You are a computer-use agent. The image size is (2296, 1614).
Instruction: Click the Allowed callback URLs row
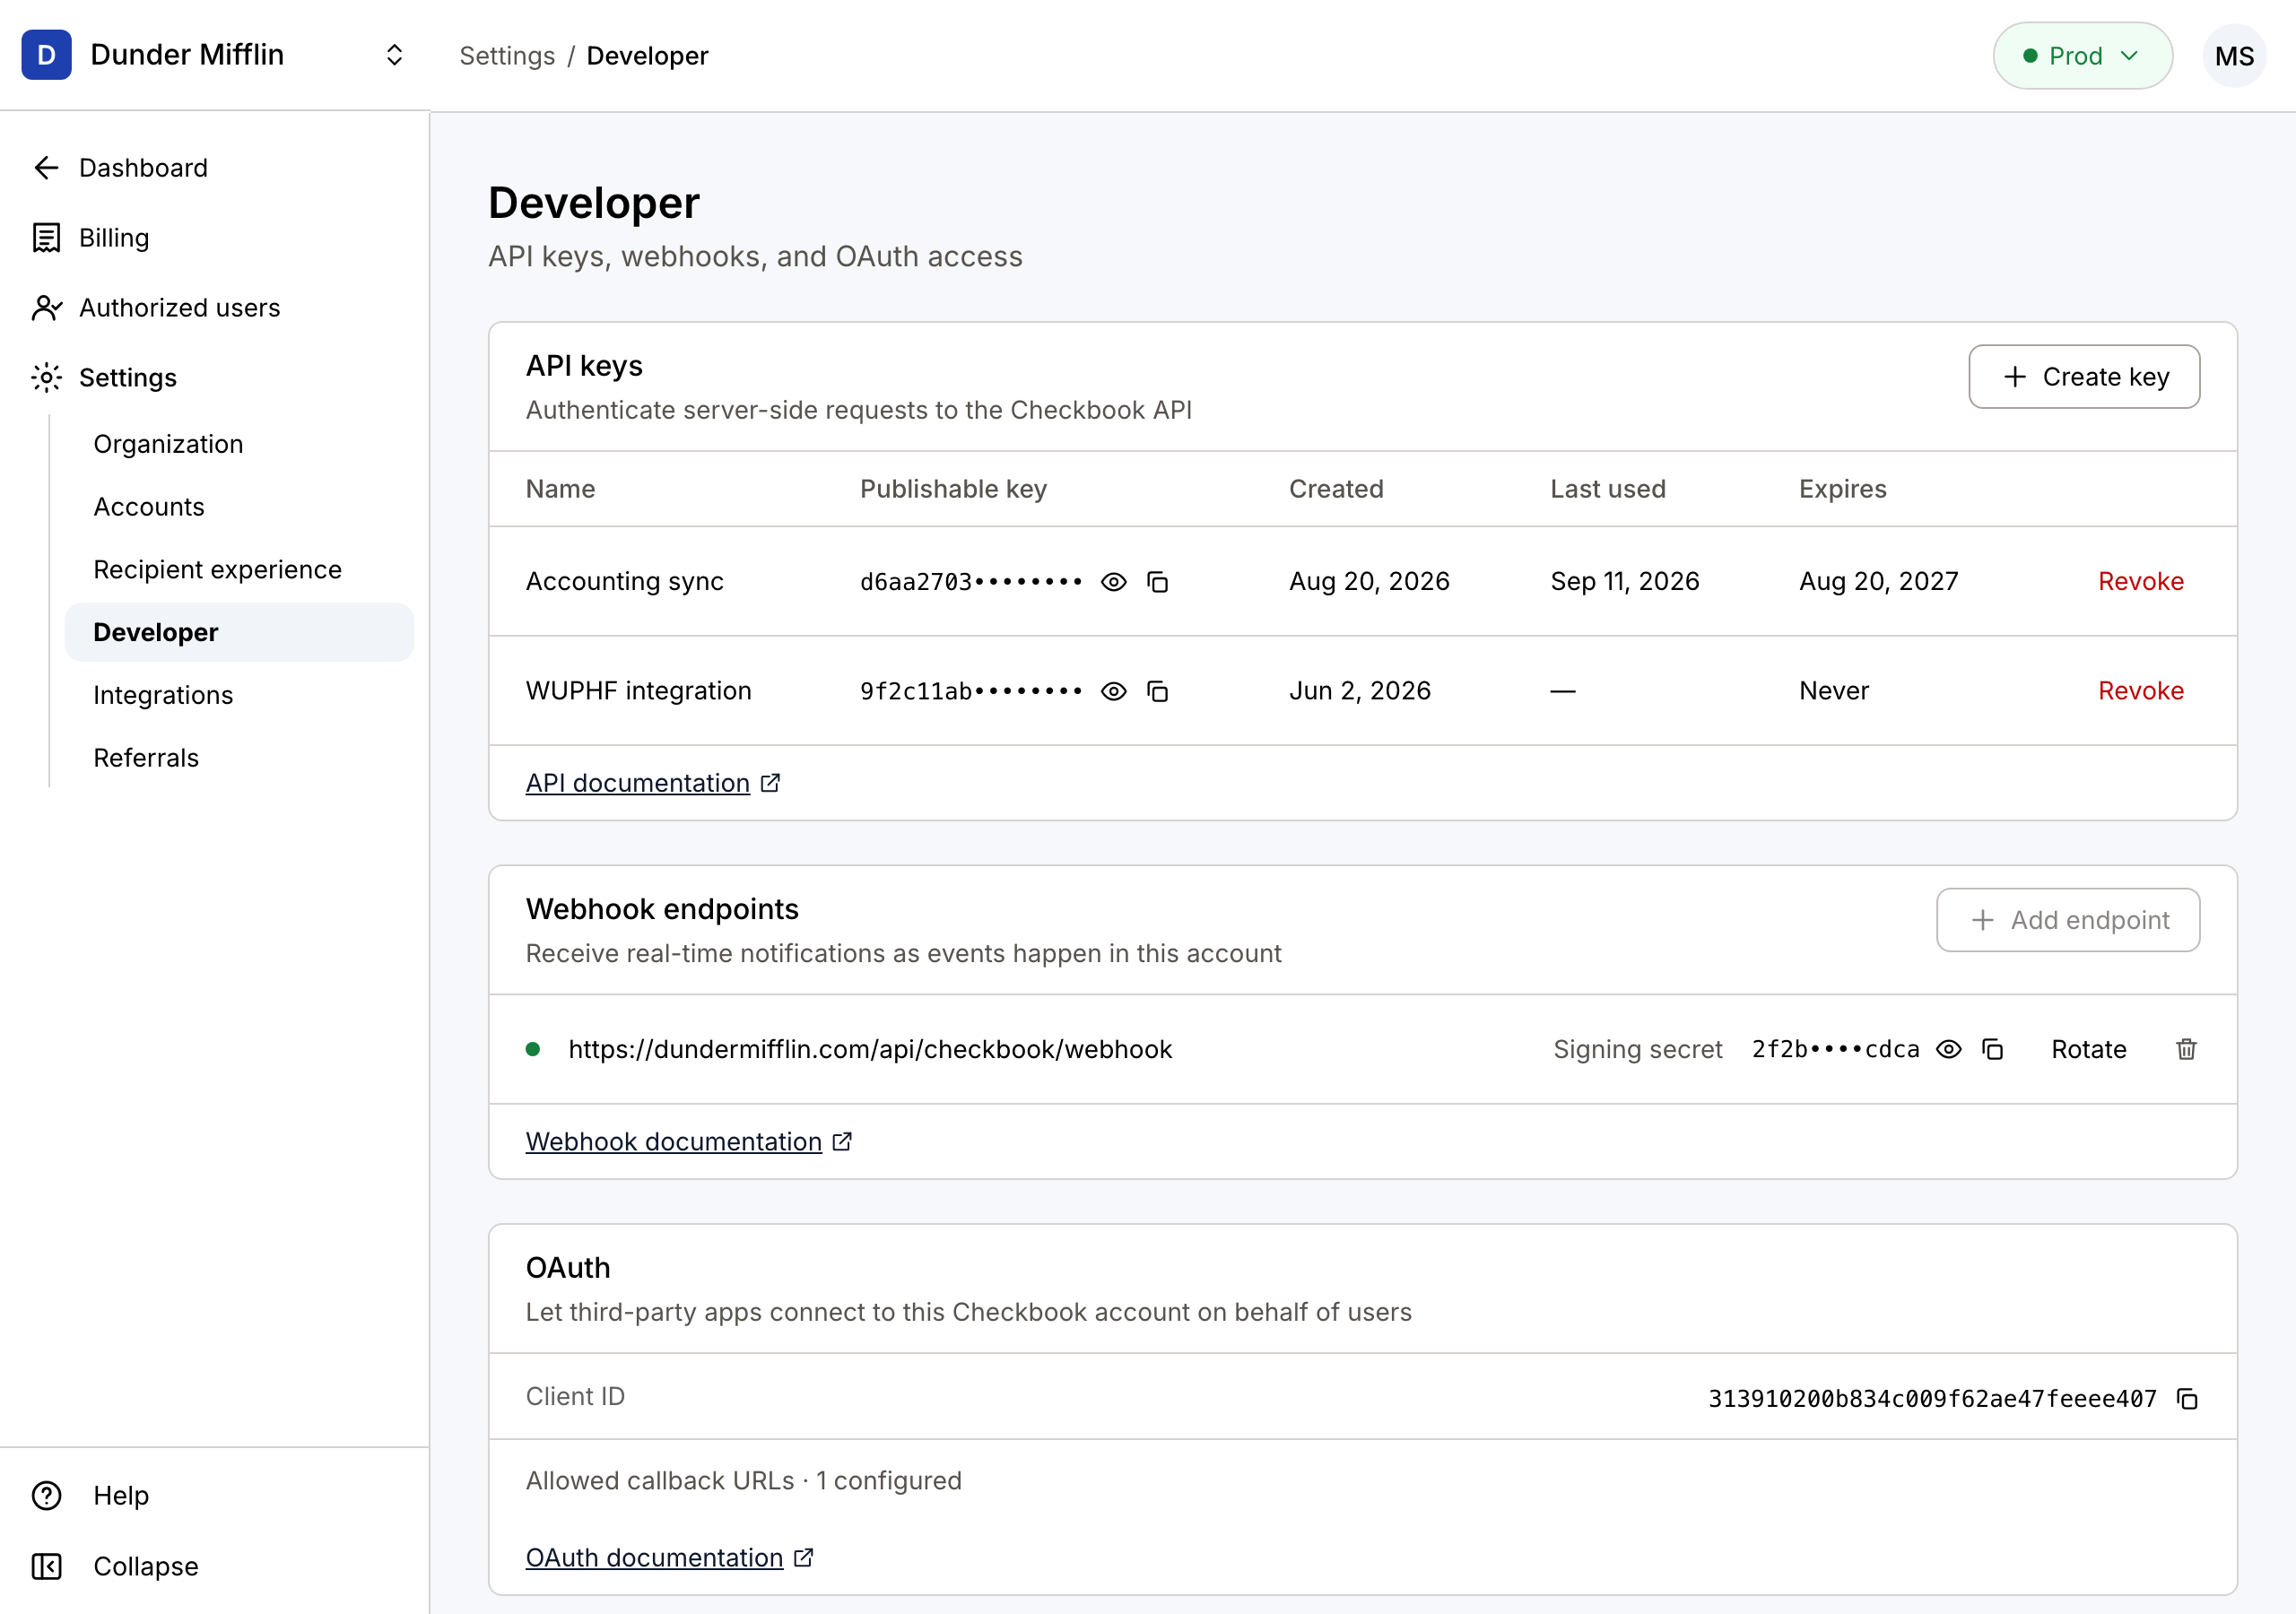coord(1362,1481)
